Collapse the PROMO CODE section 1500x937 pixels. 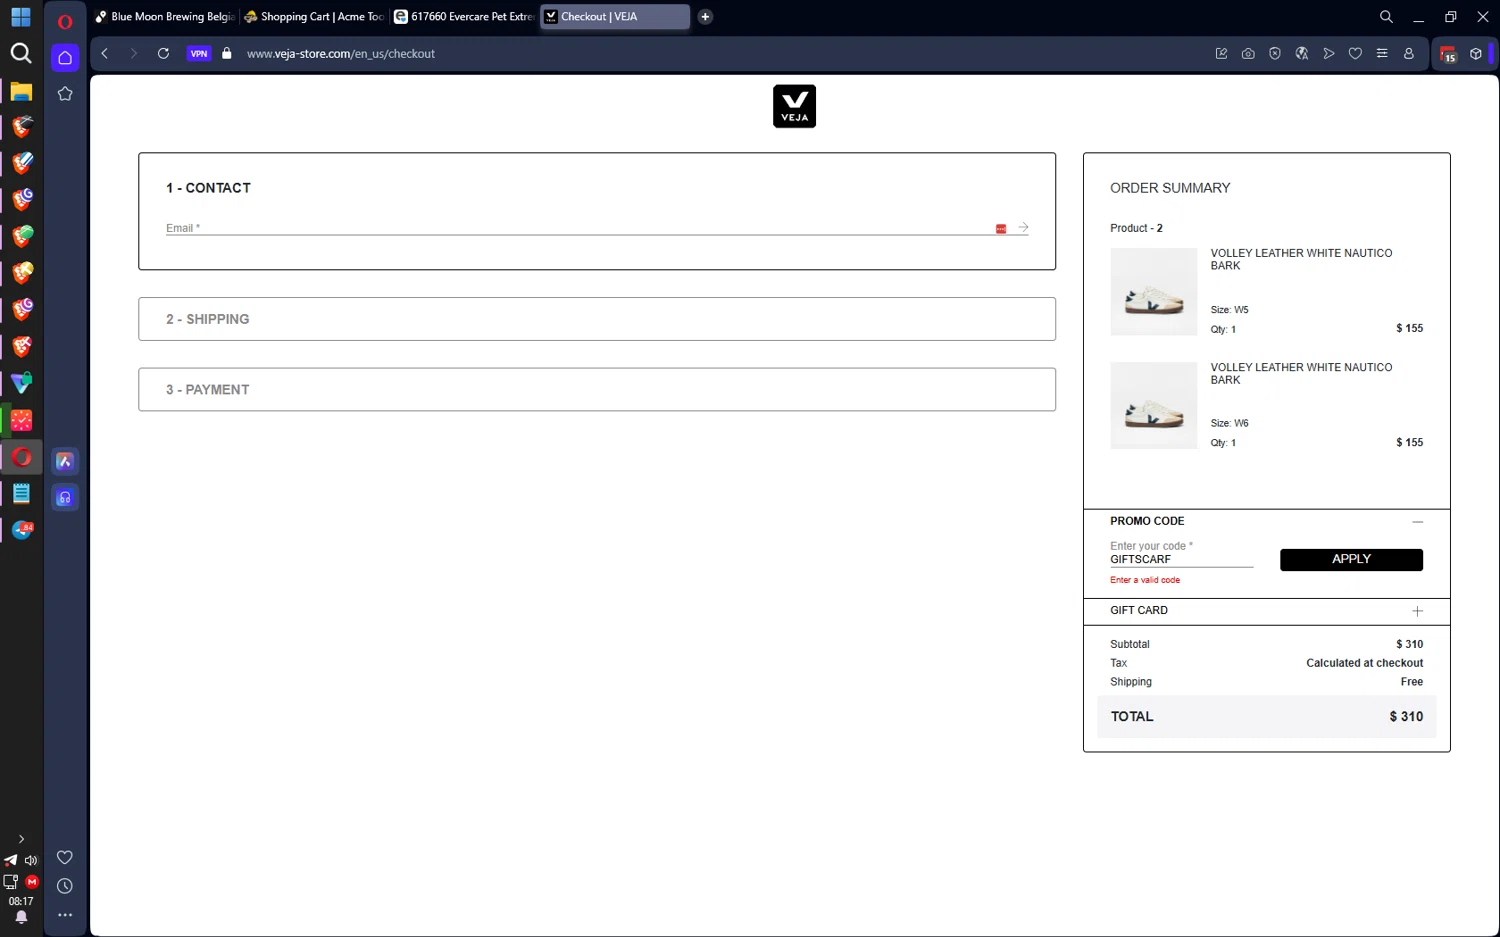coord(1417,522)
